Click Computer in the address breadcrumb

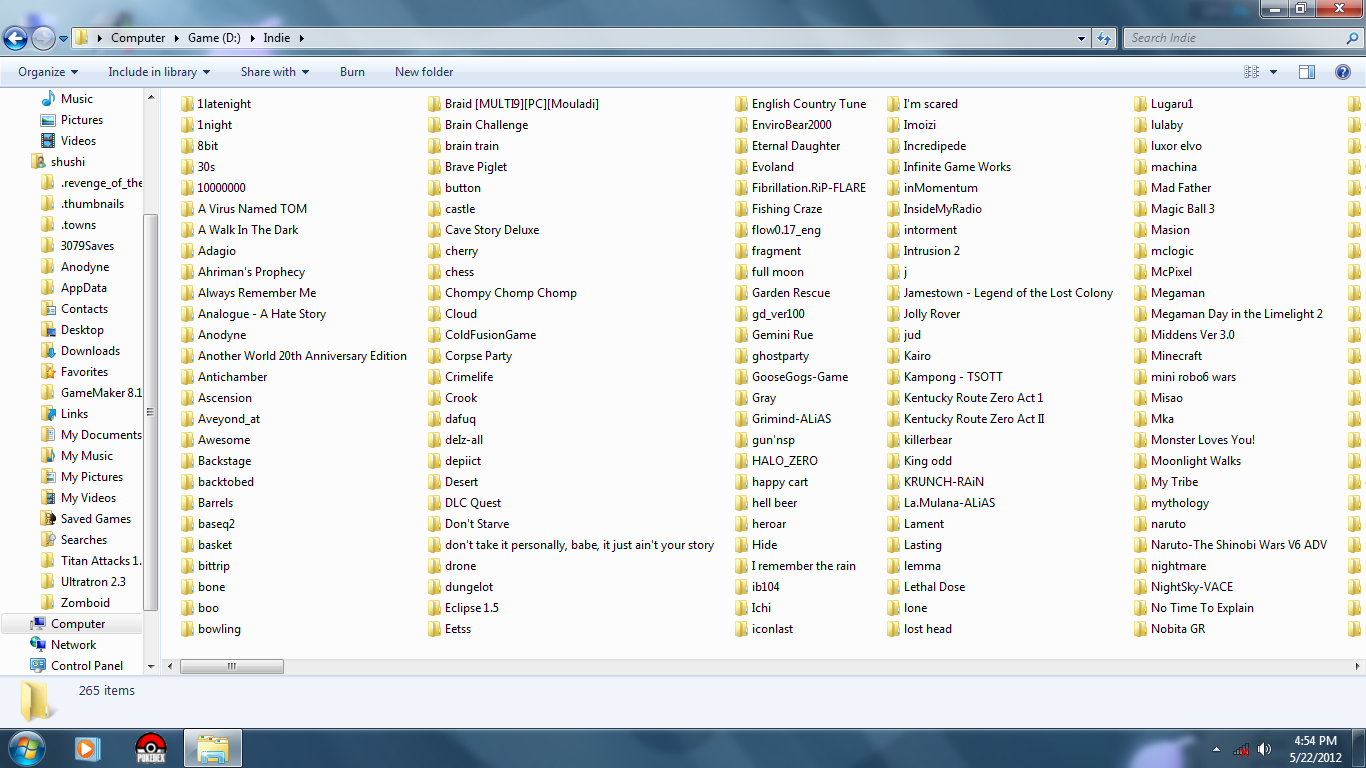pyautogui.click(x=138, y=38)
